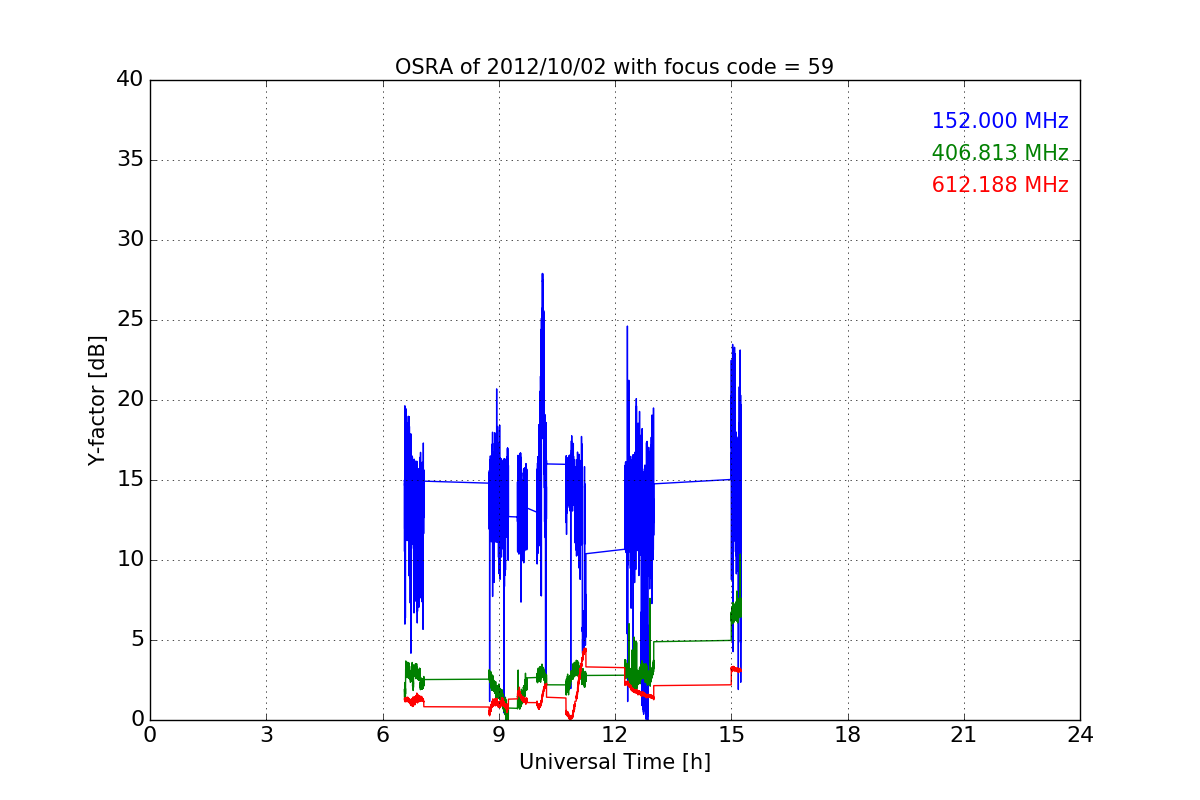The image size is (1200, 800).
Task: Click the x-axis tick label 12
Action: click(x=615, y=735)
